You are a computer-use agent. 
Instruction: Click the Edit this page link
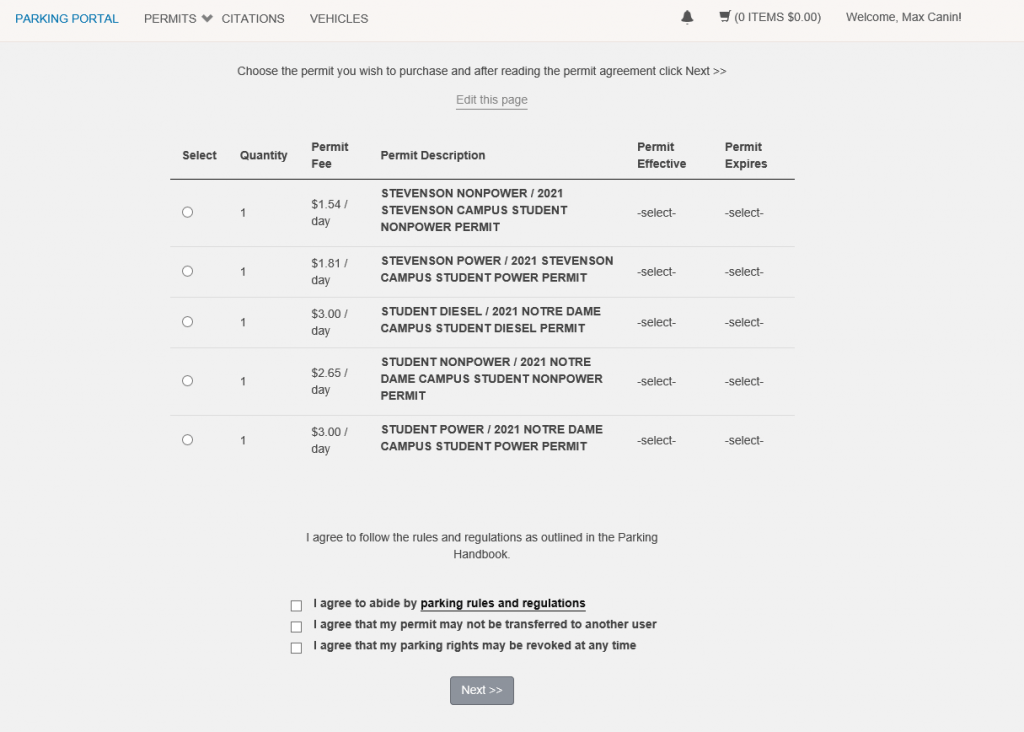click(492, 100)
